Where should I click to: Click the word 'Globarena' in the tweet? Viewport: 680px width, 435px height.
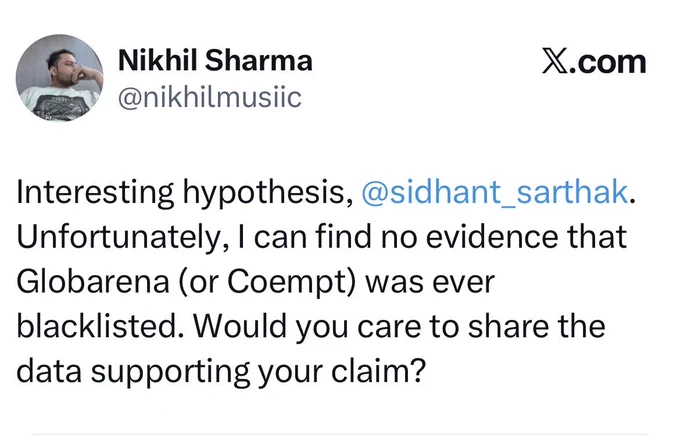pos(93,282)
